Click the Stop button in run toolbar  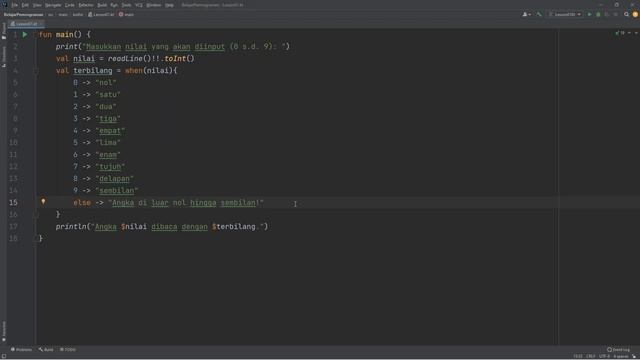click(616, 14)
